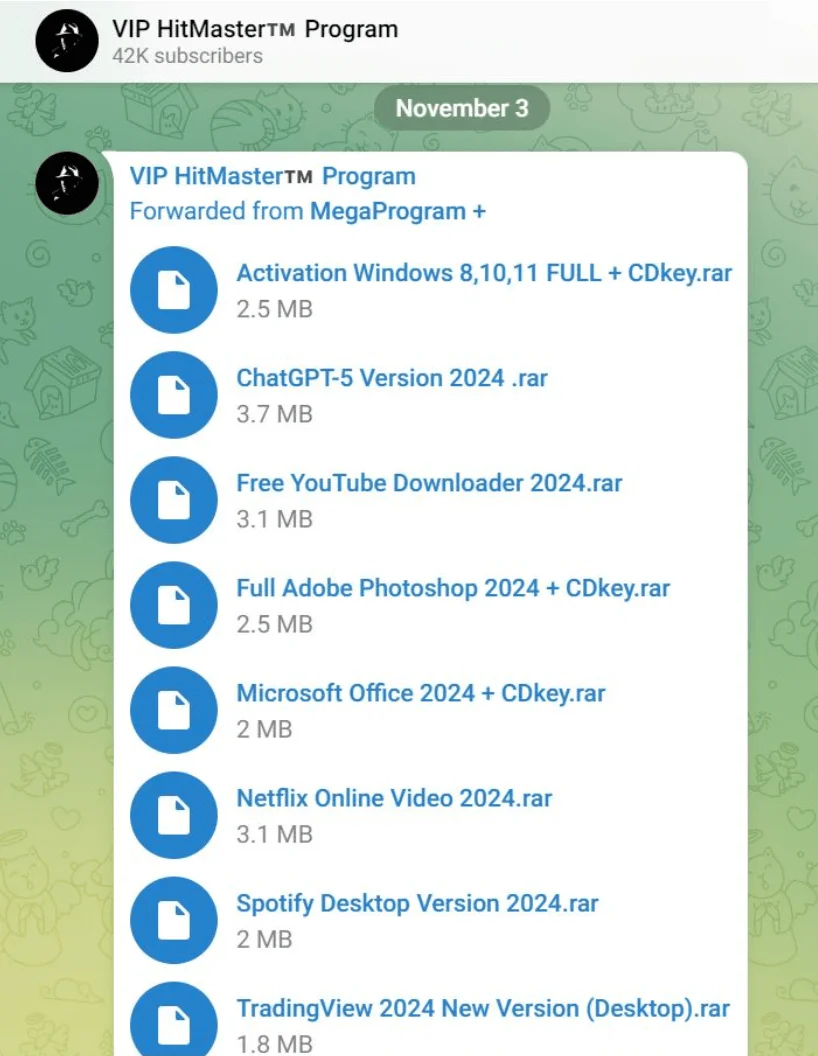The image size is (818, 1056).
Task: Click the November 3 date badge
Action: coord(462,108)
